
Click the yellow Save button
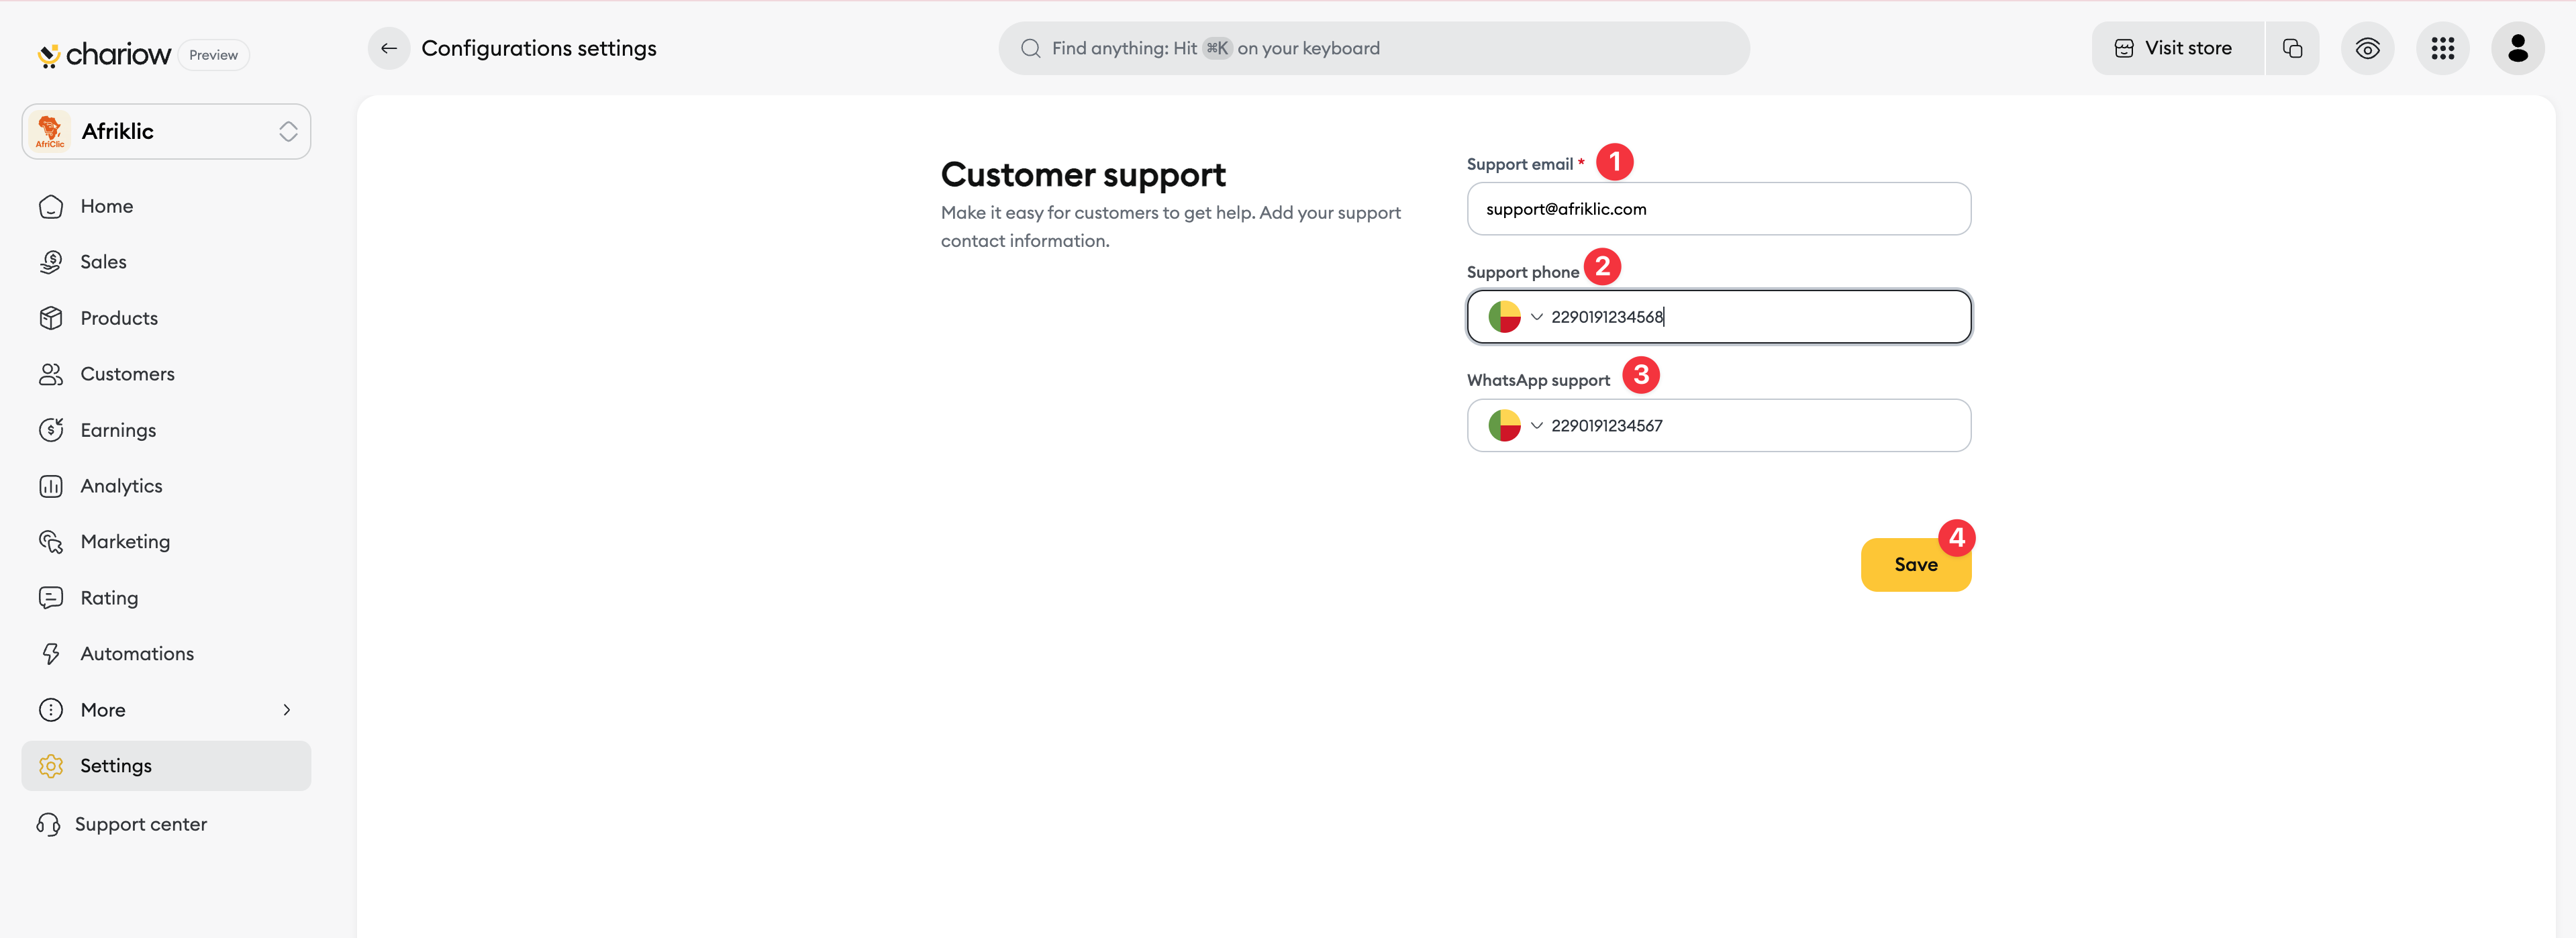click(x=1915, y=565)
